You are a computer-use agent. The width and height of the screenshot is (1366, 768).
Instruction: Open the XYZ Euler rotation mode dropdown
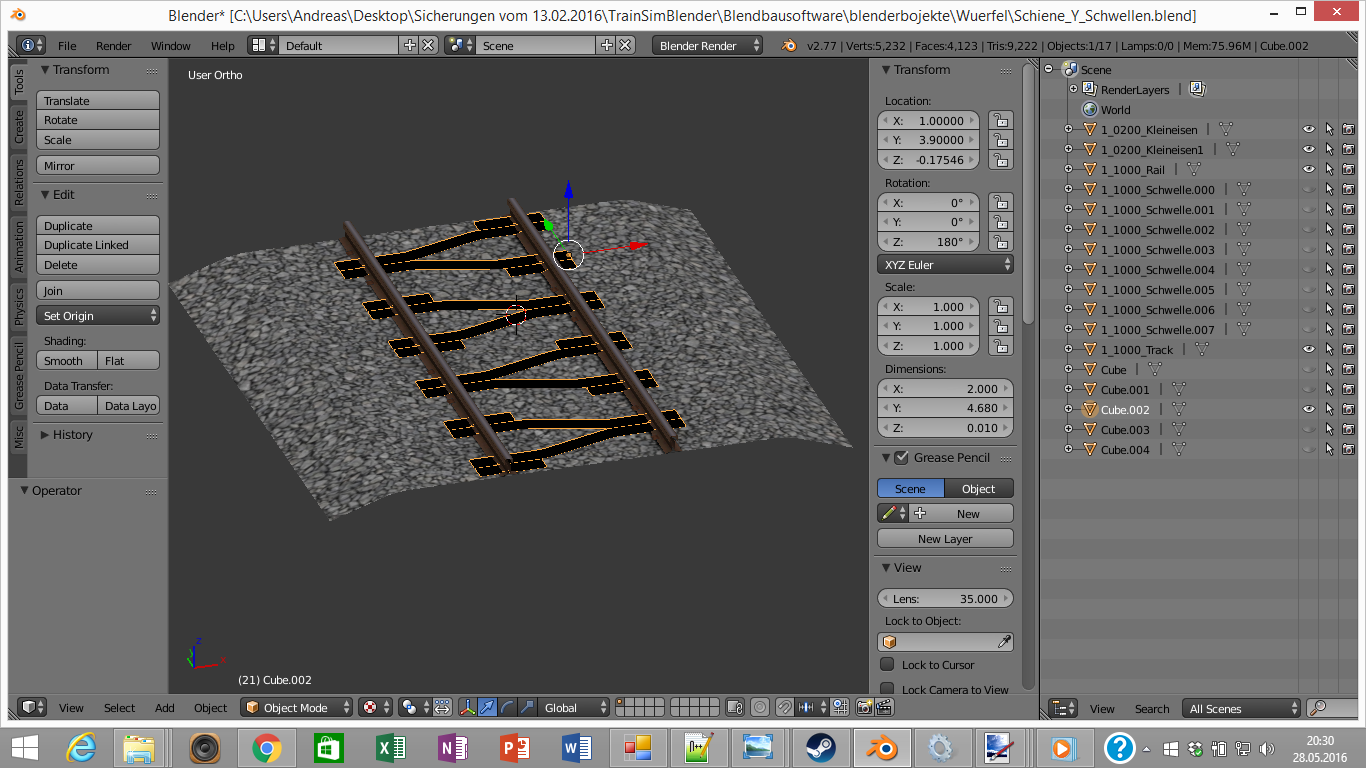point(945,265)
